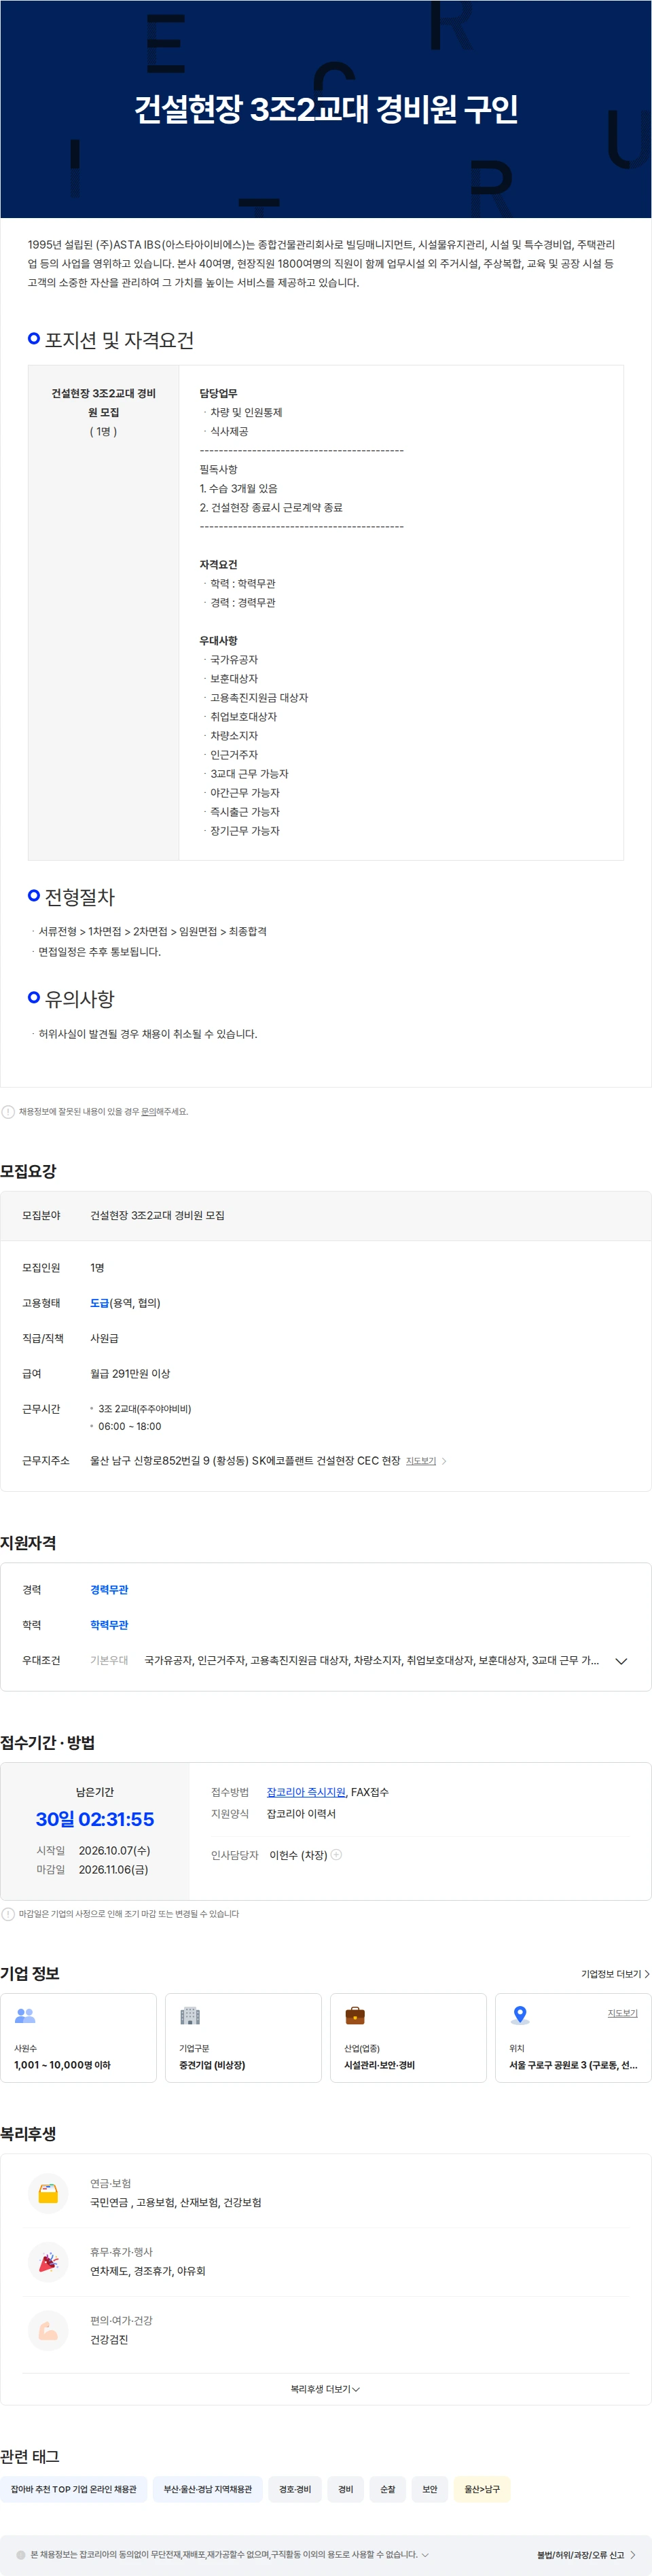Viewport: 652px width, 2576px height.
Task: Click the 잡코리아 이력서 application form text
Action: click(301, 1813)
